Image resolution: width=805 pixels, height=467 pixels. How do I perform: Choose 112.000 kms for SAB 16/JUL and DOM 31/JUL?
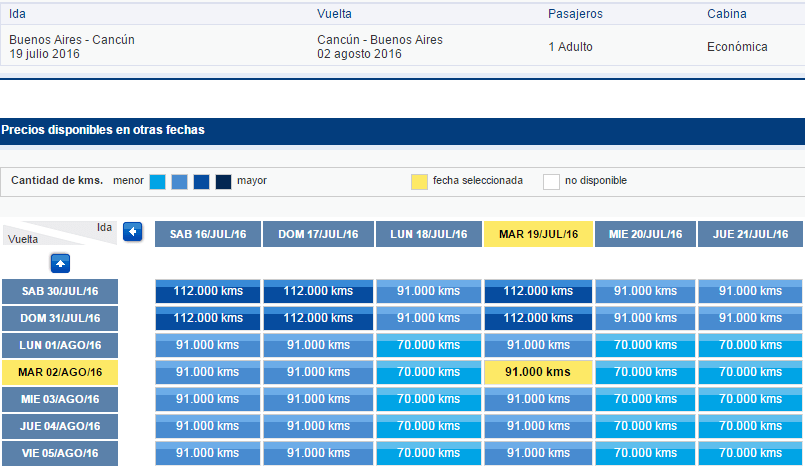(208, 318)
